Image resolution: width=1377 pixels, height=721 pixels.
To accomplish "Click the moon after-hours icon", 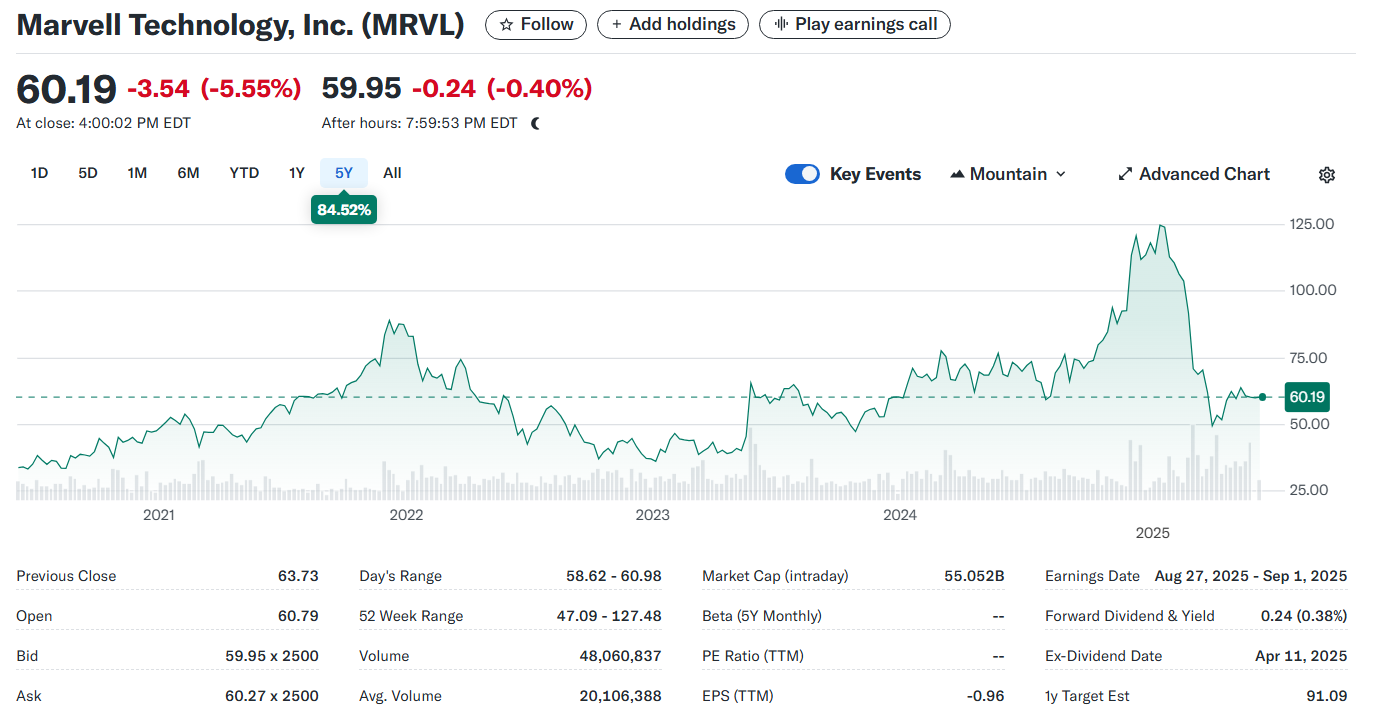I will (x=536, y=123).
